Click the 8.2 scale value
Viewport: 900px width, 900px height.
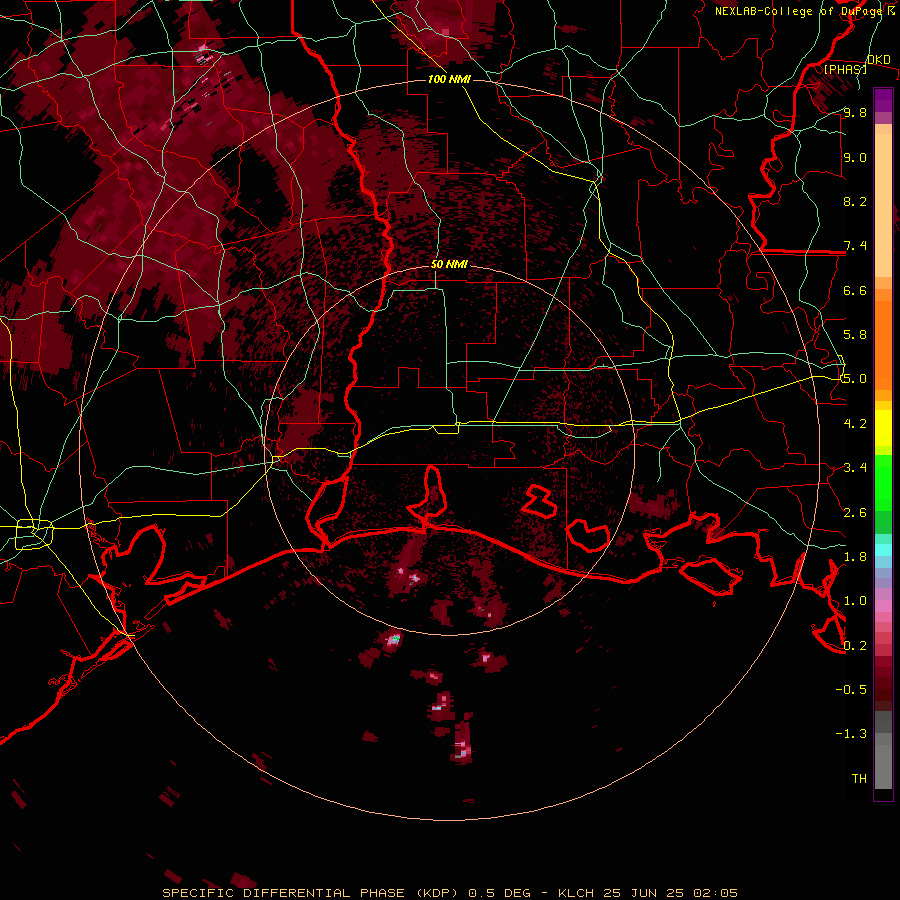(x=855, y=201)
